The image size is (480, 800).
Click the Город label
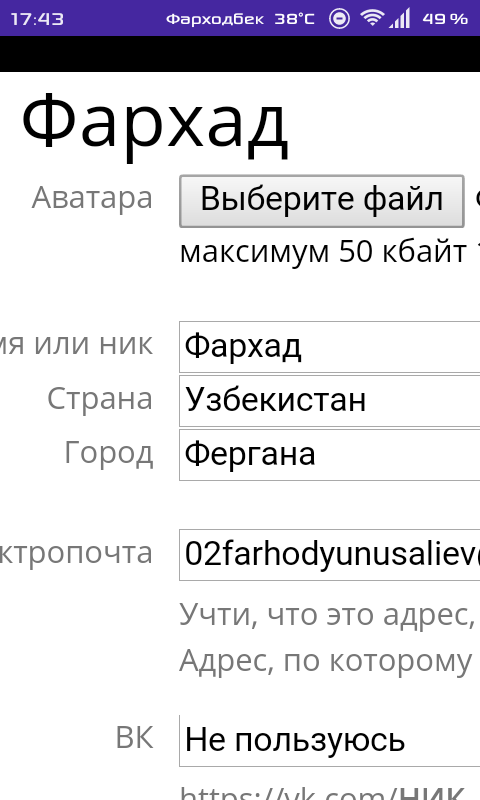pos(109,453)
